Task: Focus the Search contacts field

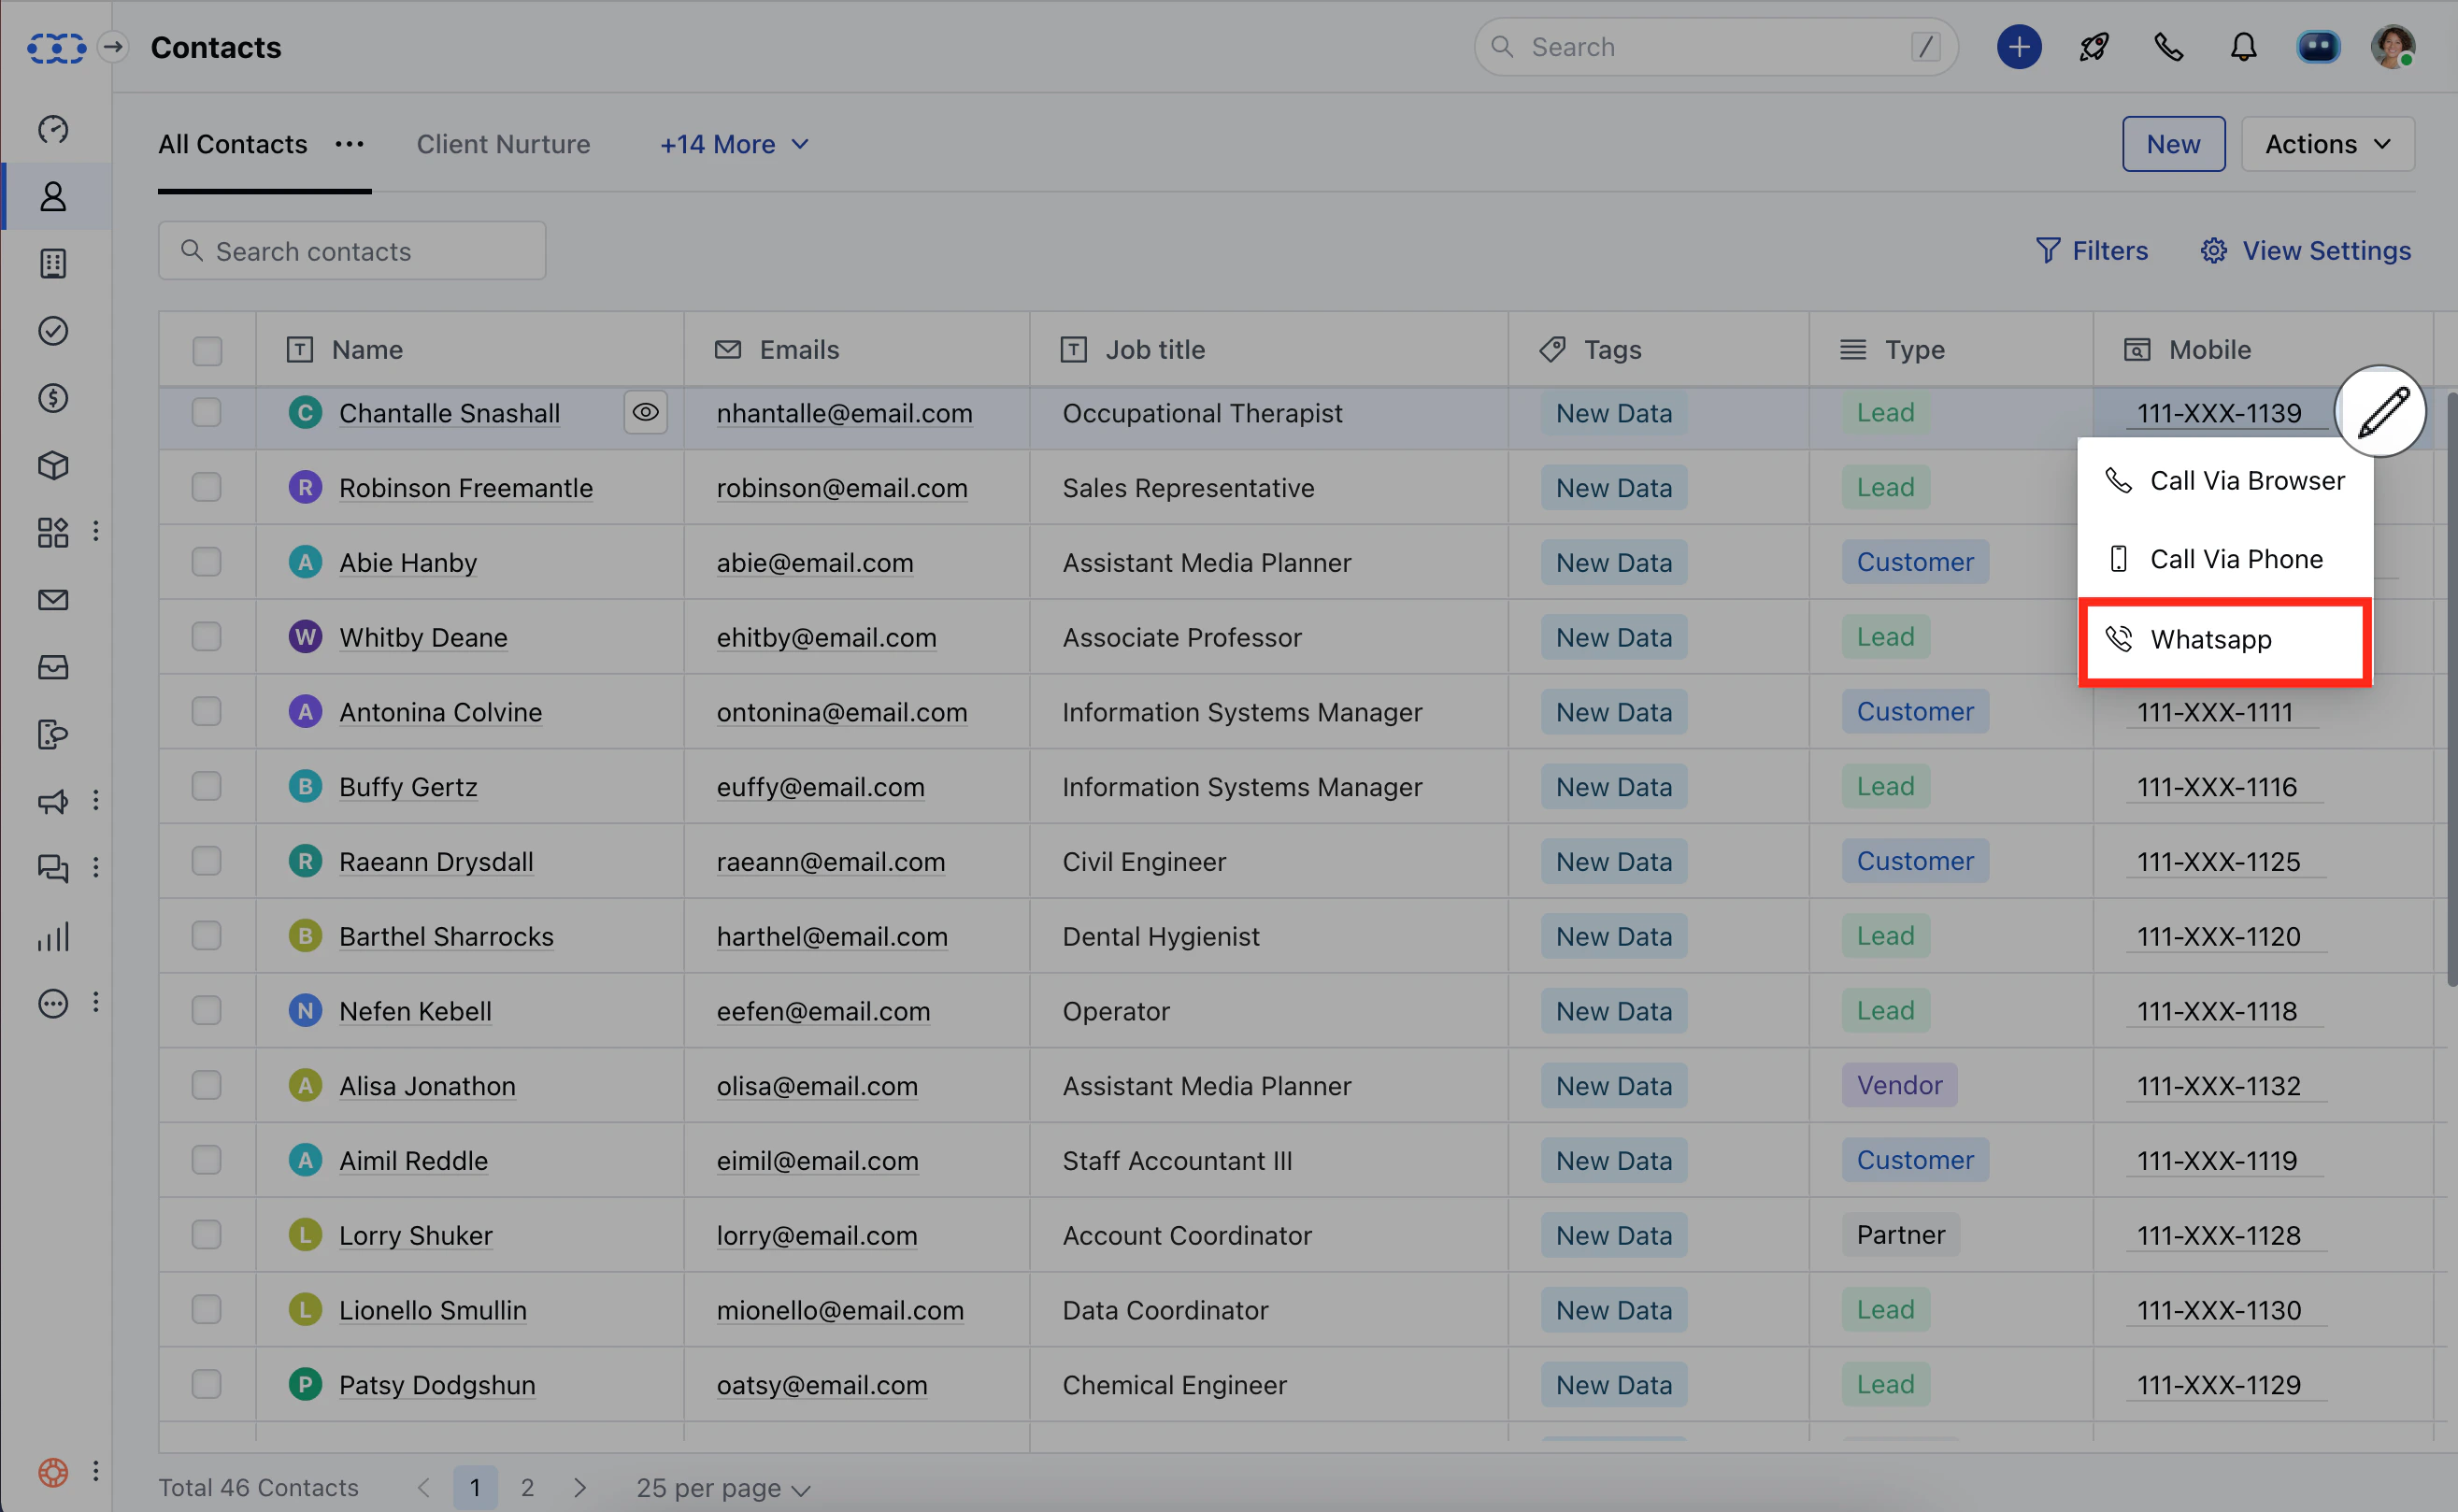Action: click(x=351, y=251)
